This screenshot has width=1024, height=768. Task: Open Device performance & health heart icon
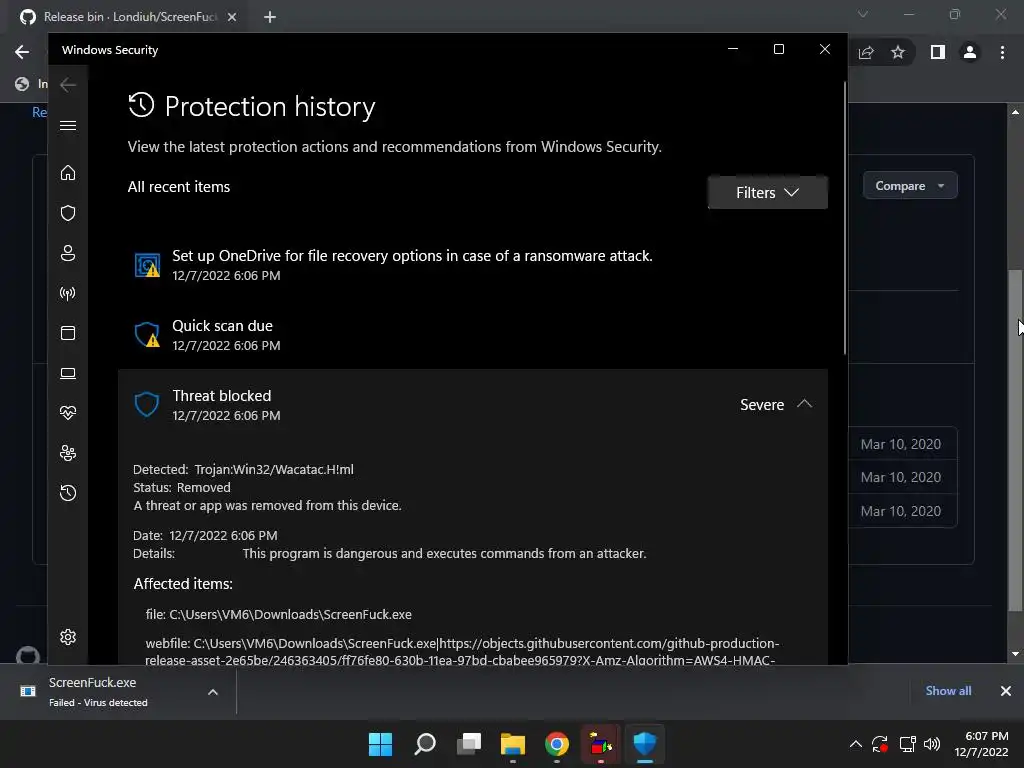68,413
